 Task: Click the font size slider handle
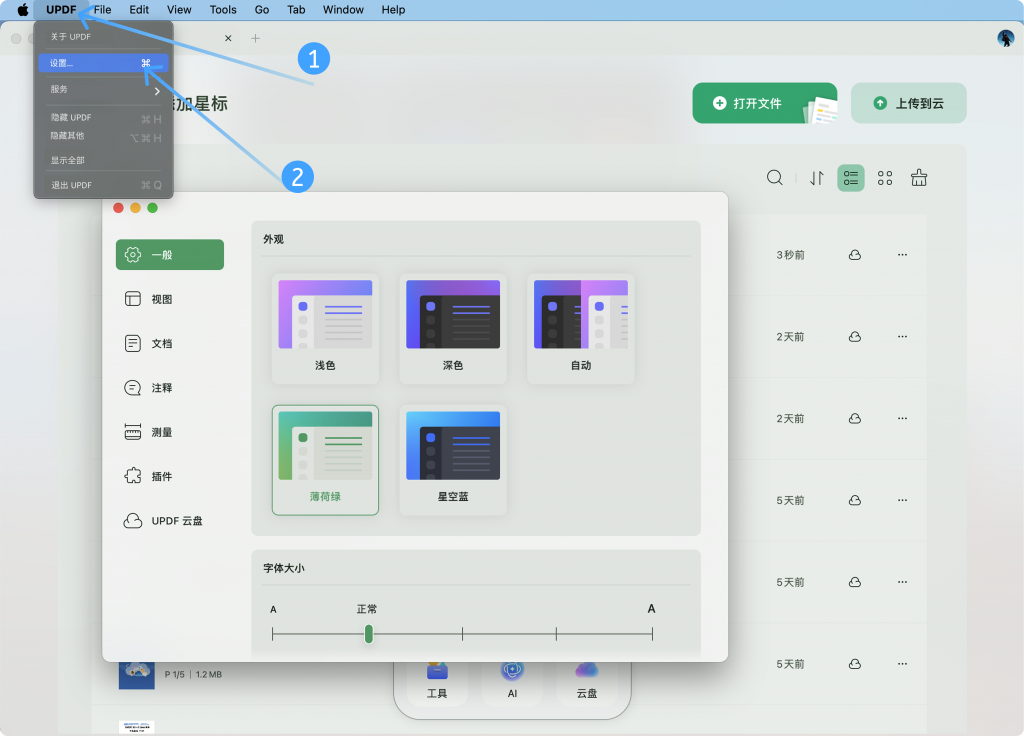pyautogui.click(x=369, y=633)
